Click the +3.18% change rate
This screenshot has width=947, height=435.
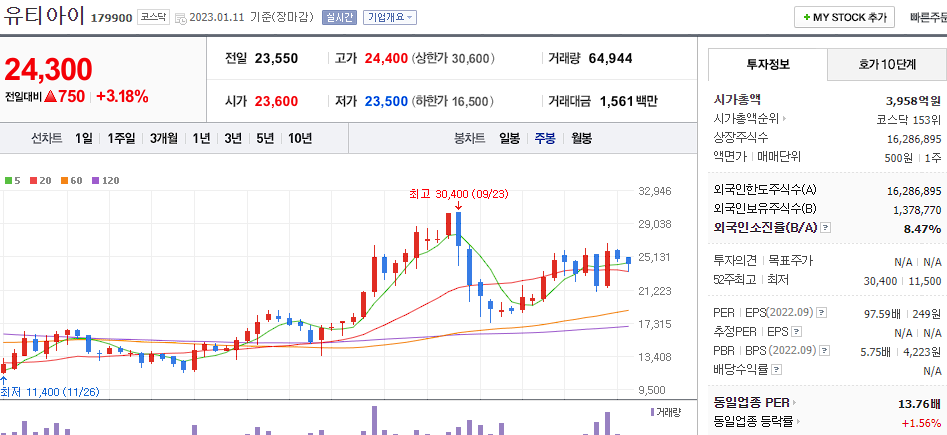[x=122, y=96]
